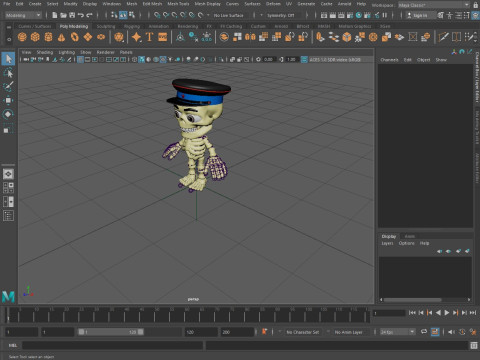This screenshot has height=360, width=480.
Task: Click the time slider ruler
Action: 188,314
